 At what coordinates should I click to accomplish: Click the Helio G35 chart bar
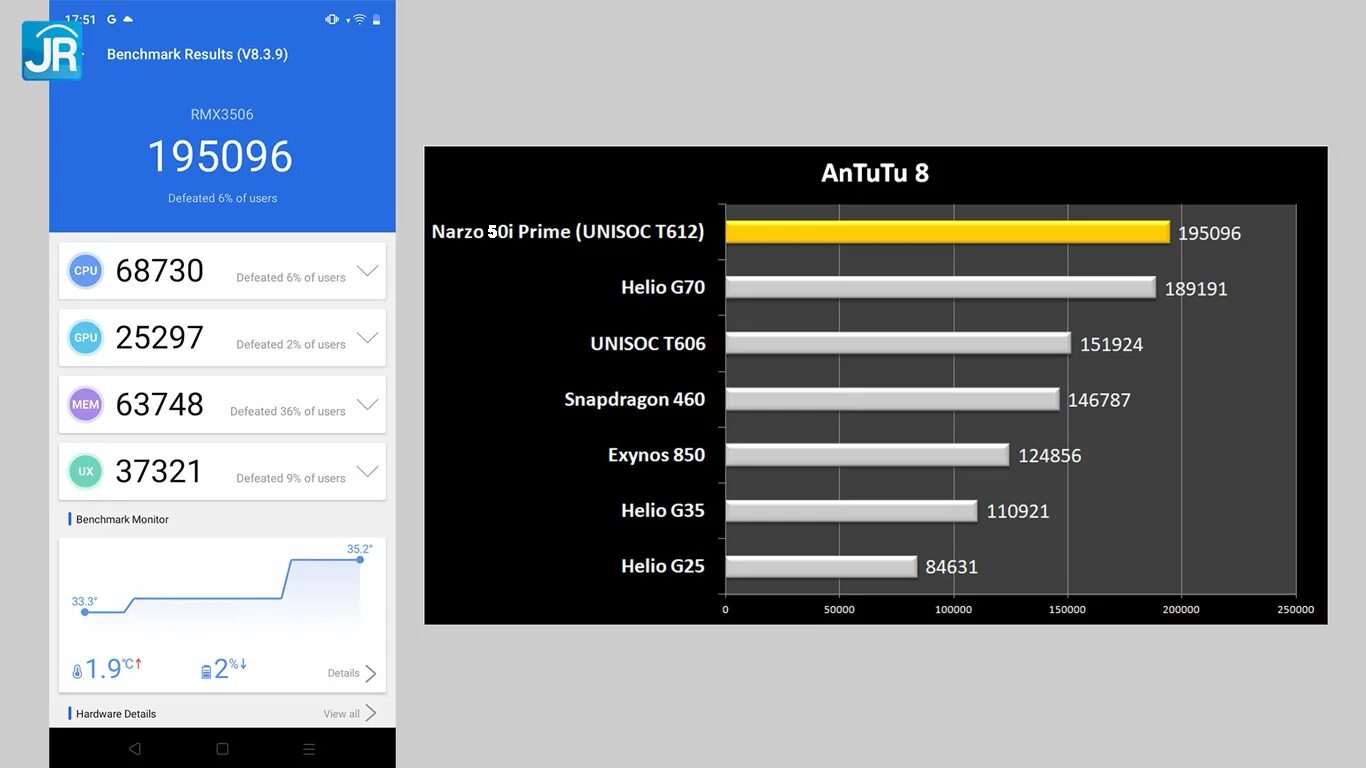[x=851, y=511]
